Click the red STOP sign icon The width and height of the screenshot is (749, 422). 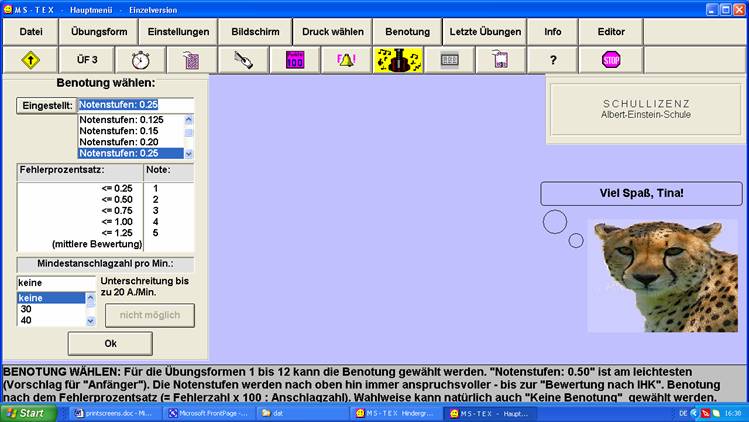611,60
